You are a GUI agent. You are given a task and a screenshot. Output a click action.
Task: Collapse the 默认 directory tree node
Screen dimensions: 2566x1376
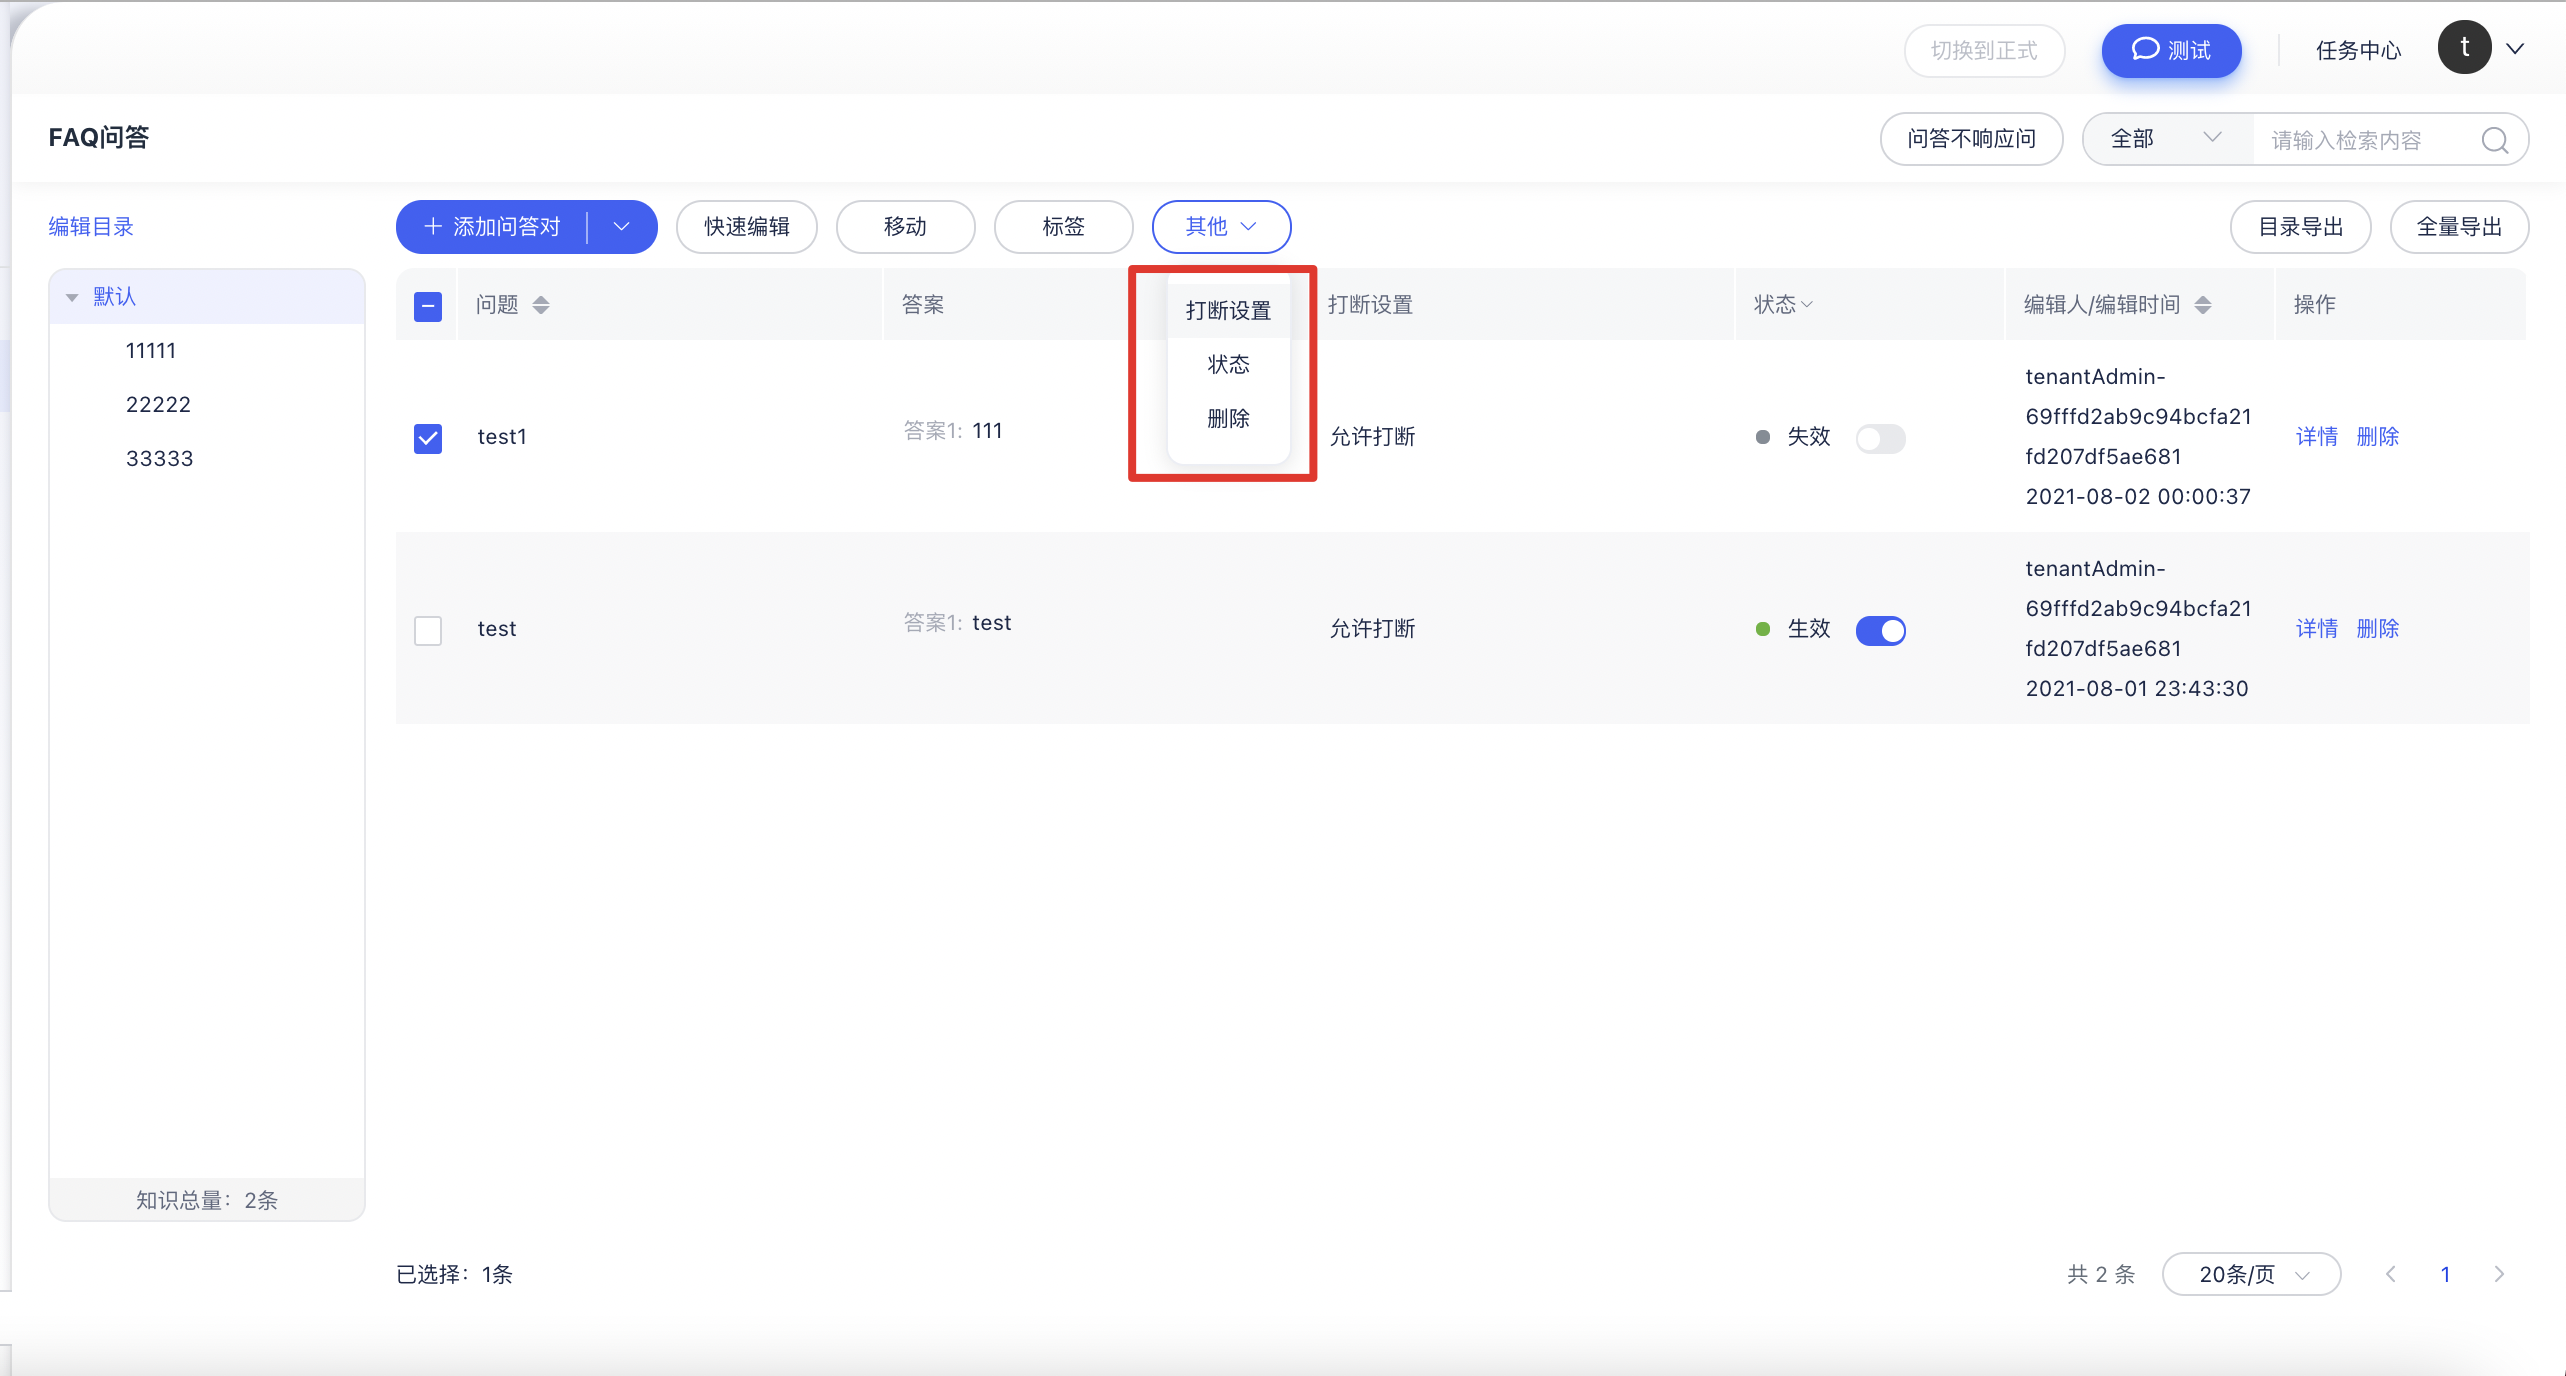coord(72,297)
